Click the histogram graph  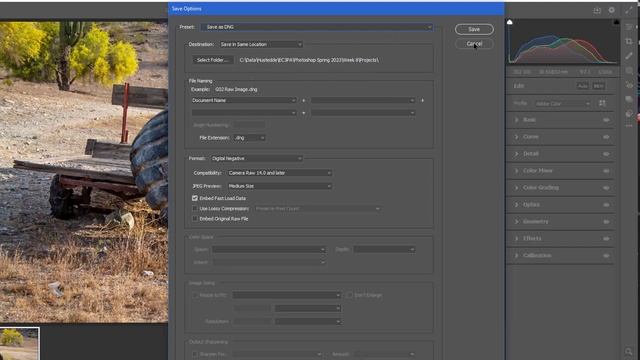click(563, 42)
